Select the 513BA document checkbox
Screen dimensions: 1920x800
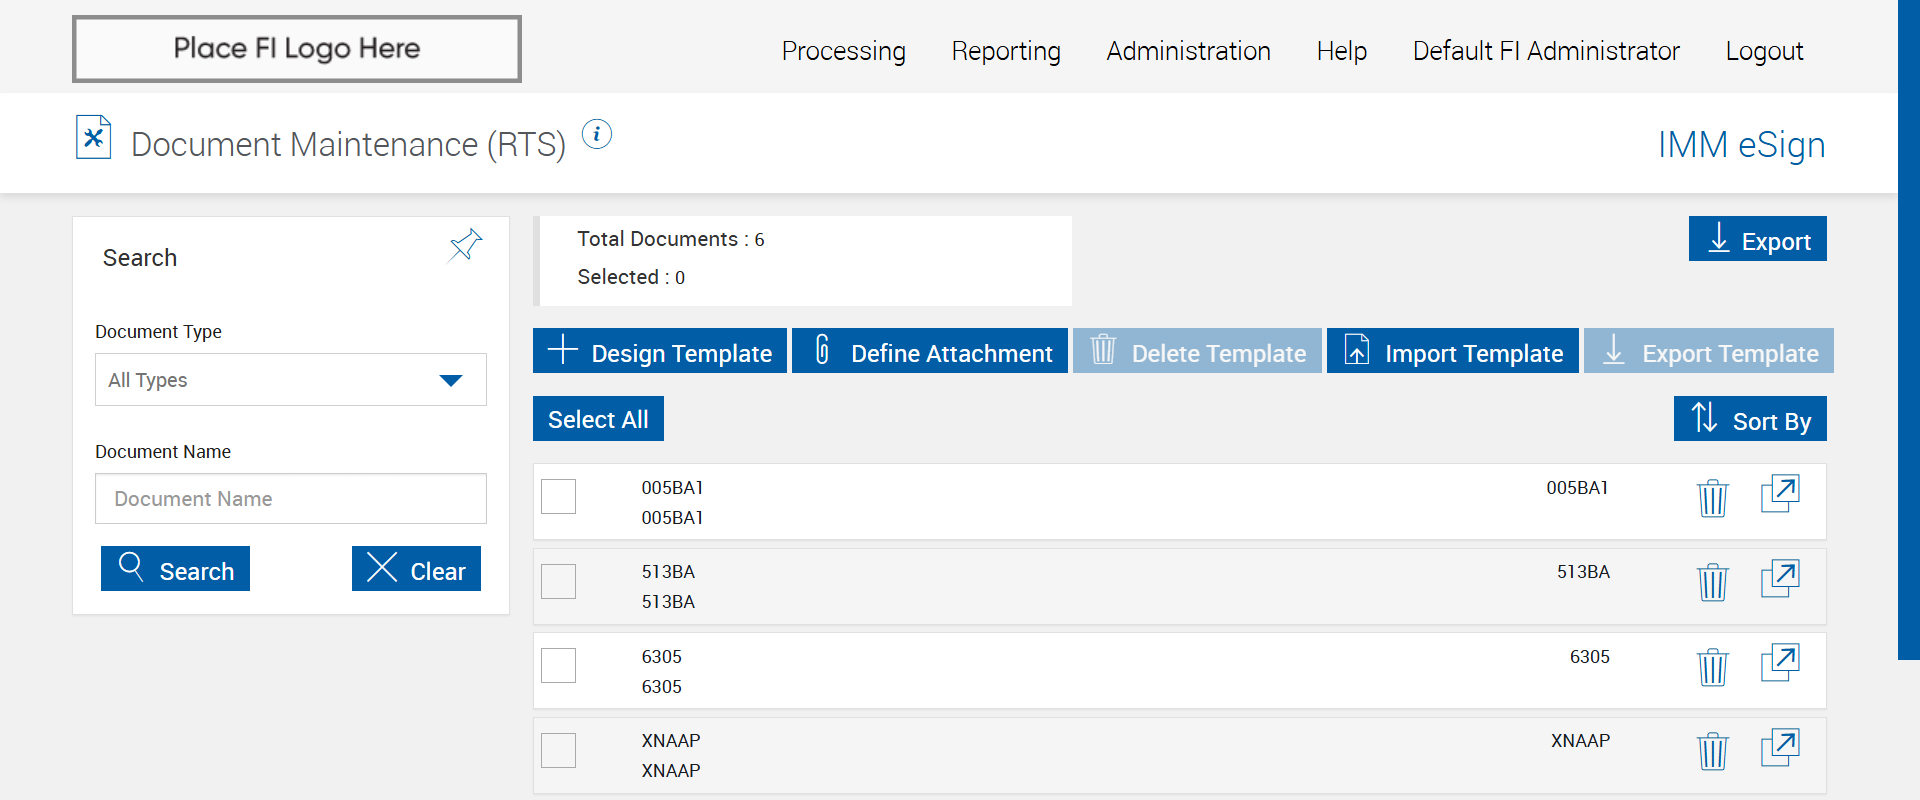point(558,581)
